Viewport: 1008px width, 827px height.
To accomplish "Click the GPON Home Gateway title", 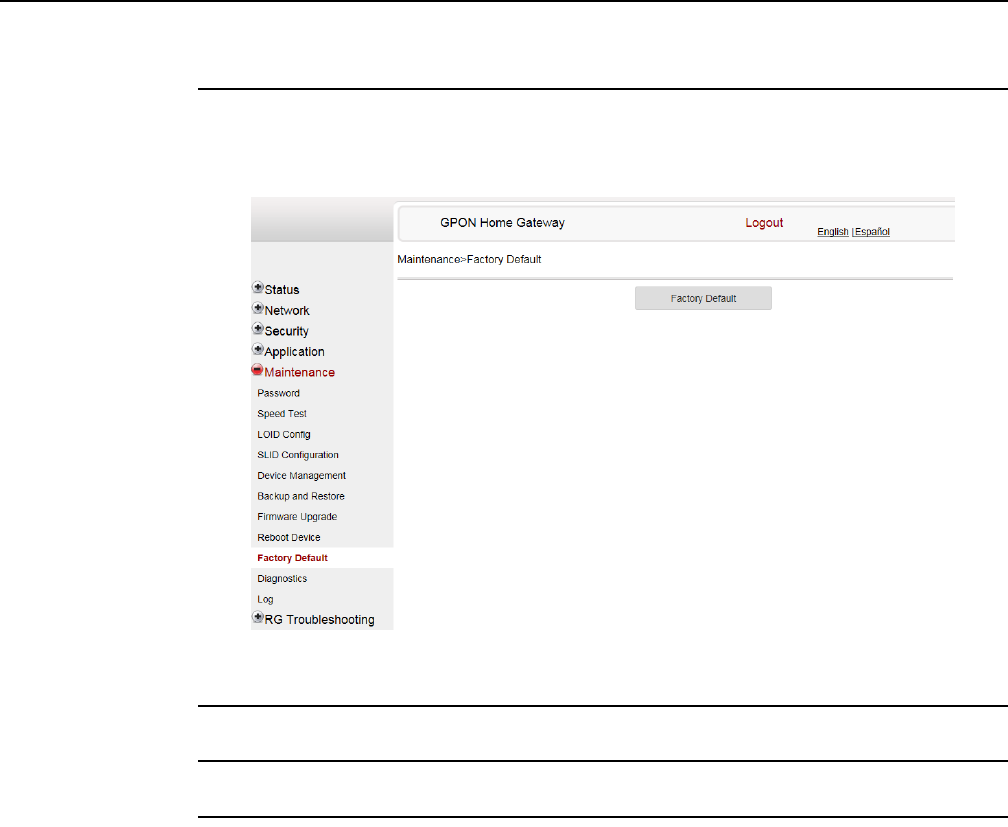I will [502, 223].
